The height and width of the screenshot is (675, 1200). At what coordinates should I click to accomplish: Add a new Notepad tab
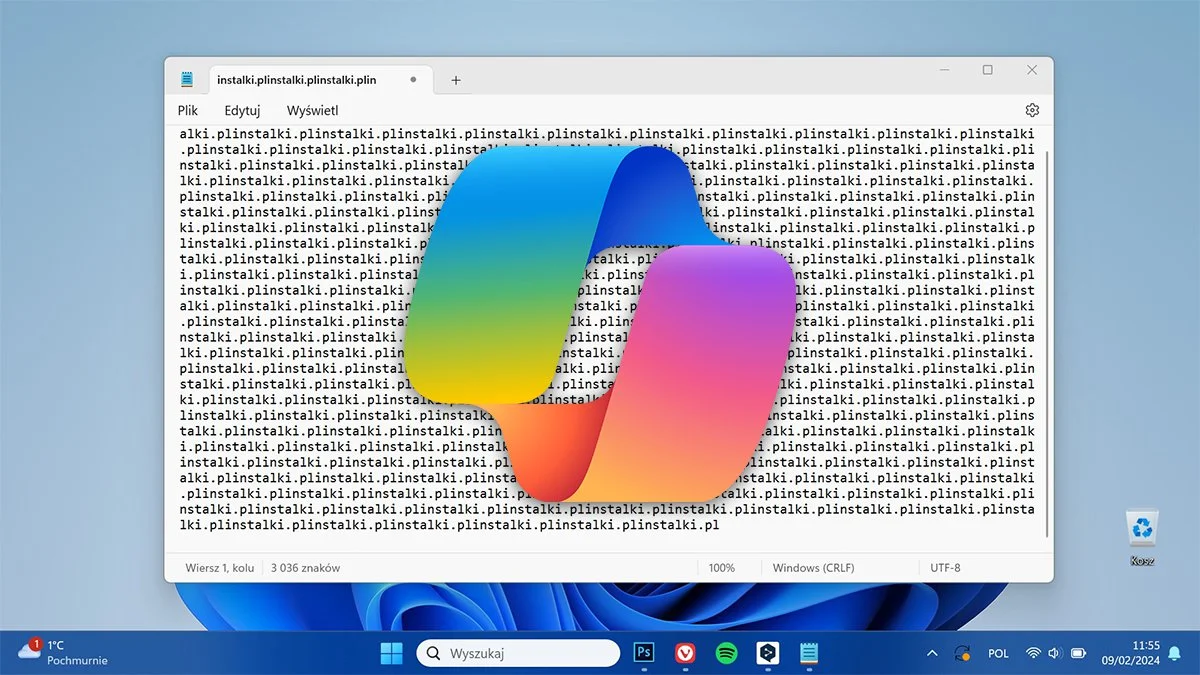[x=456, y=80]
